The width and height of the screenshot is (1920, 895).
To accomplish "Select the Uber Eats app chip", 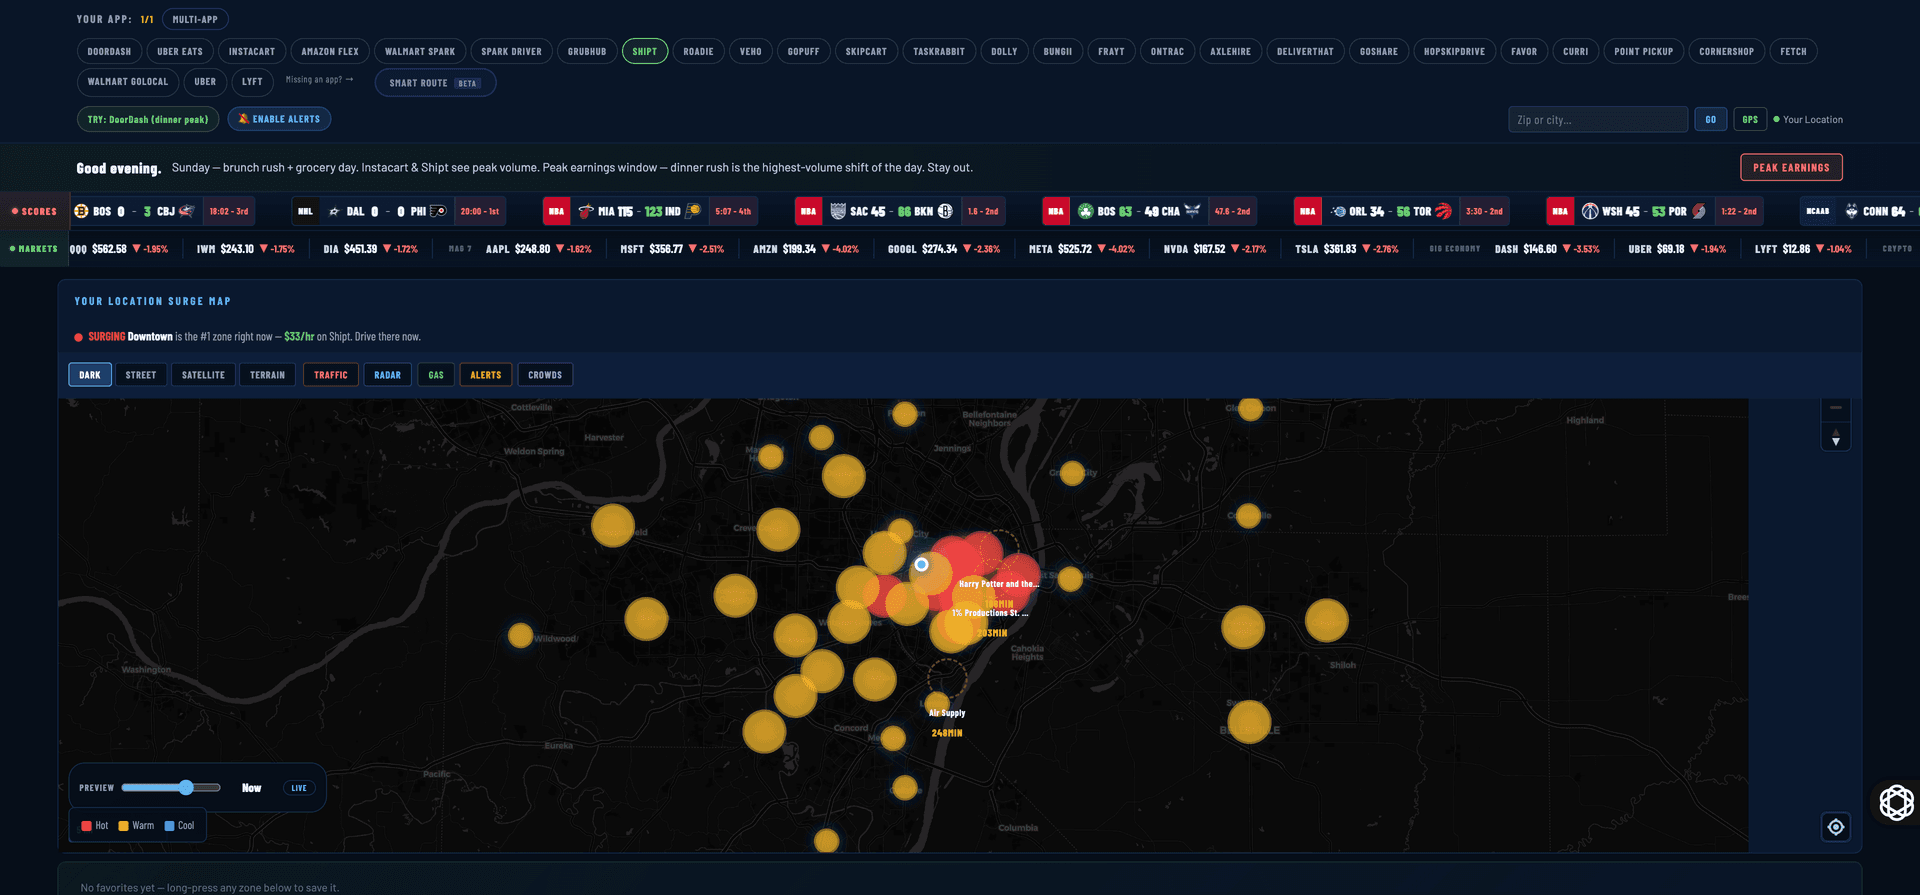I will tap(180, 51).
